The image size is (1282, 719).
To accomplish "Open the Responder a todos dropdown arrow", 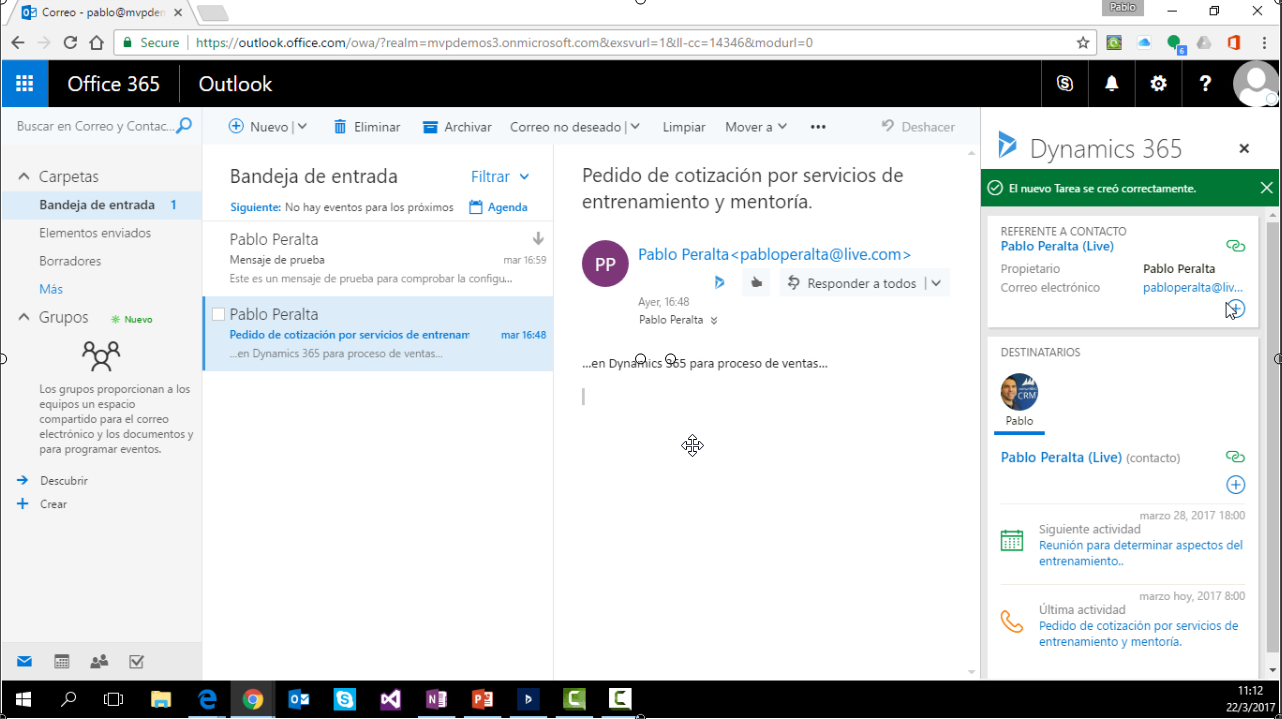I will (x=936, y=283).
